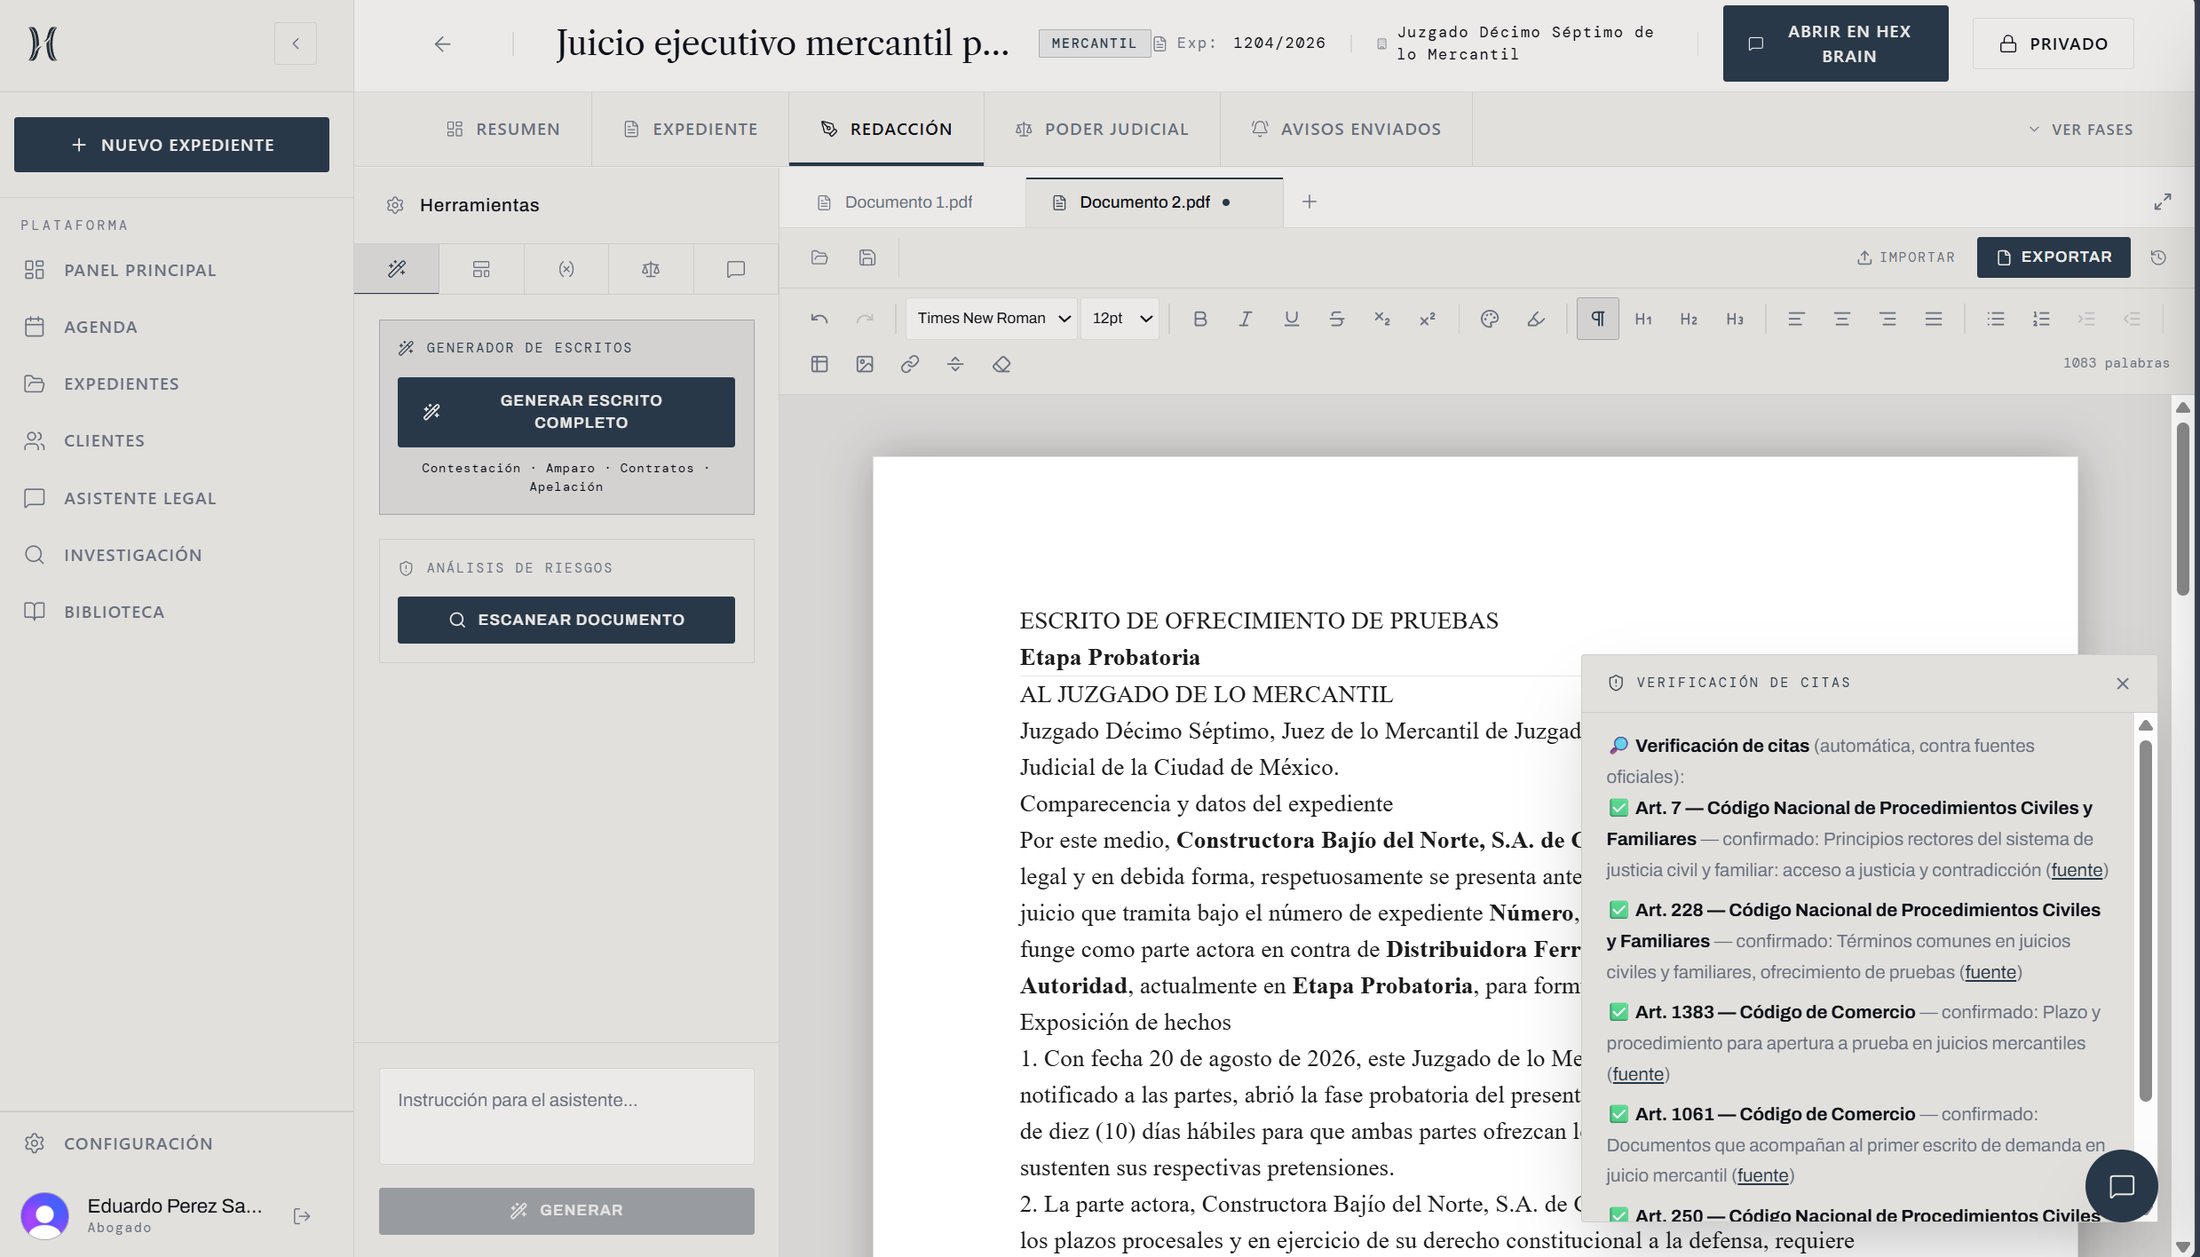Undo the last edit
Viewport: 2200px width, 1257px height.
coord(819,318)
